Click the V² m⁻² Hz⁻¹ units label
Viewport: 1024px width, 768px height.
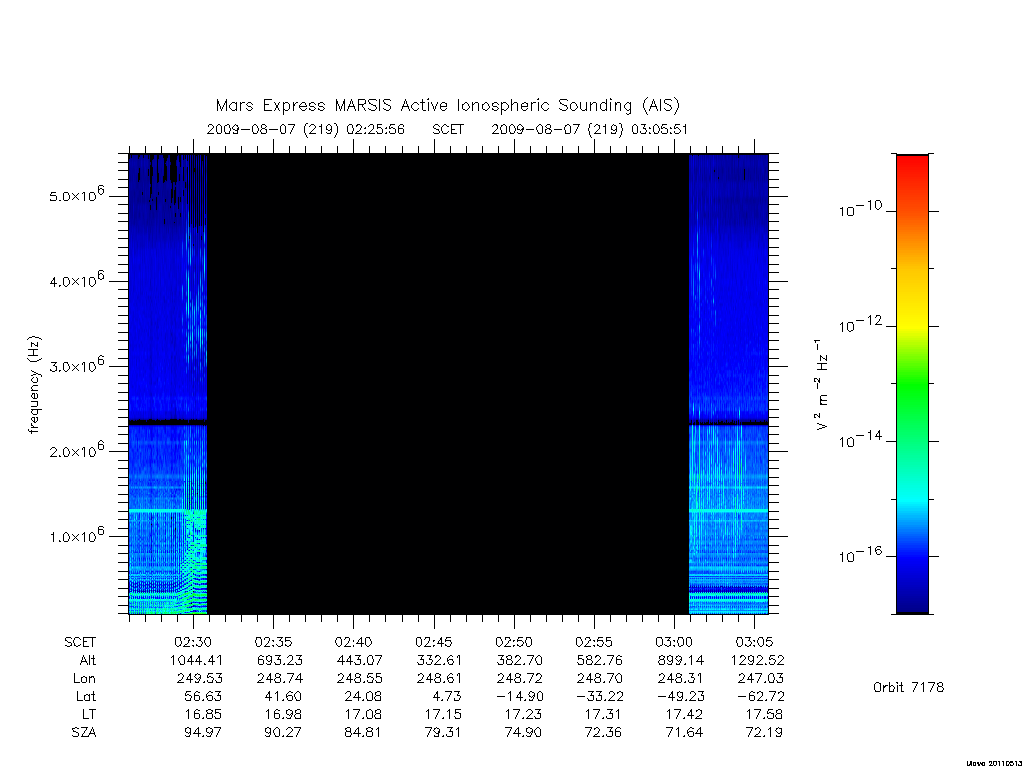point(822,385)
